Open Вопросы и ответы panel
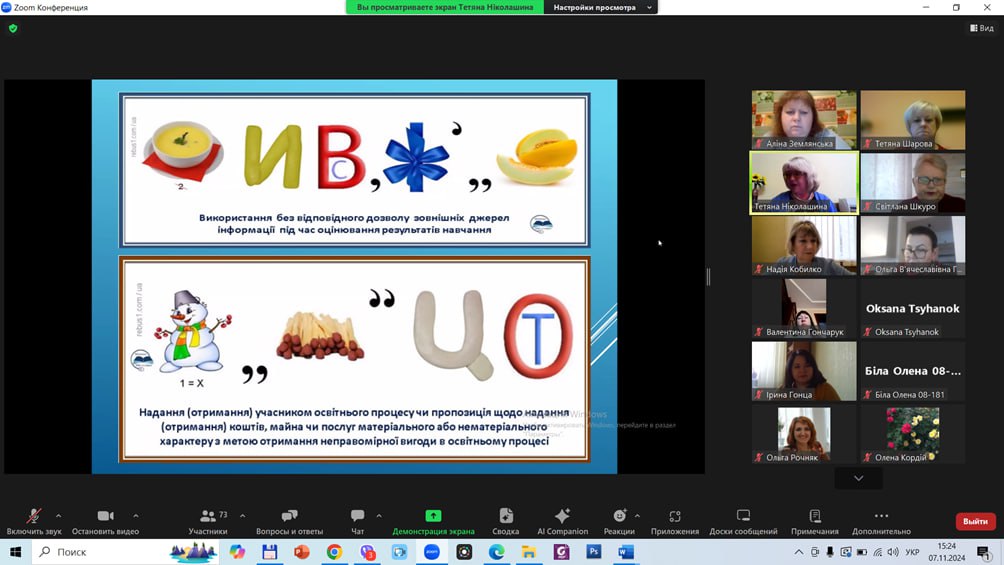 pos(289,521)
